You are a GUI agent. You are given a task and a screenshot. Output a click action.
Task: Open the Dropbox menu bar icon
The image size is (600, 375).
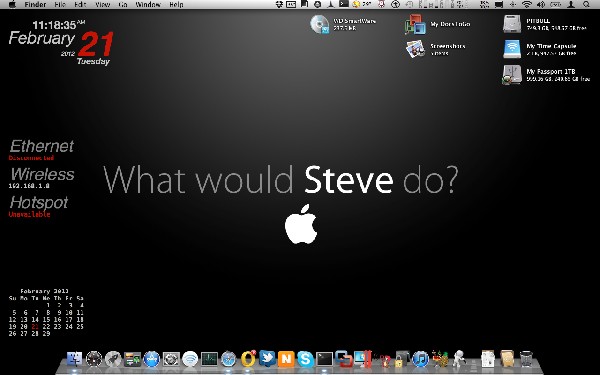279,5
